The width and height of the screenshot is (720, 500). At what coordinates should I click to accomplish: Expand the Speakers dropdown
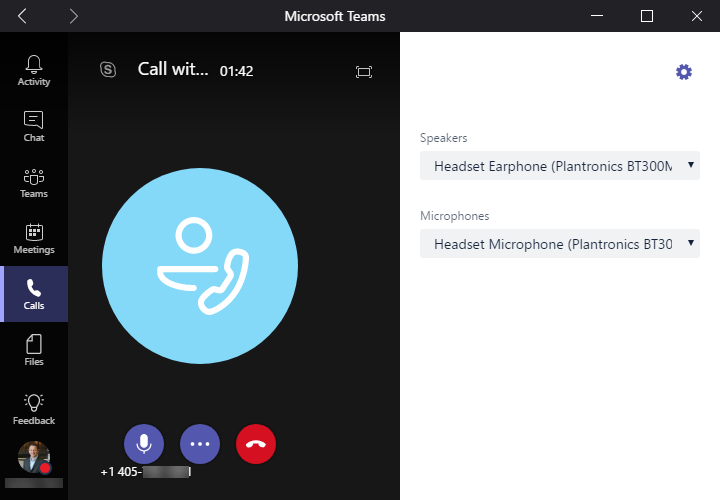(x=560, y=166)
